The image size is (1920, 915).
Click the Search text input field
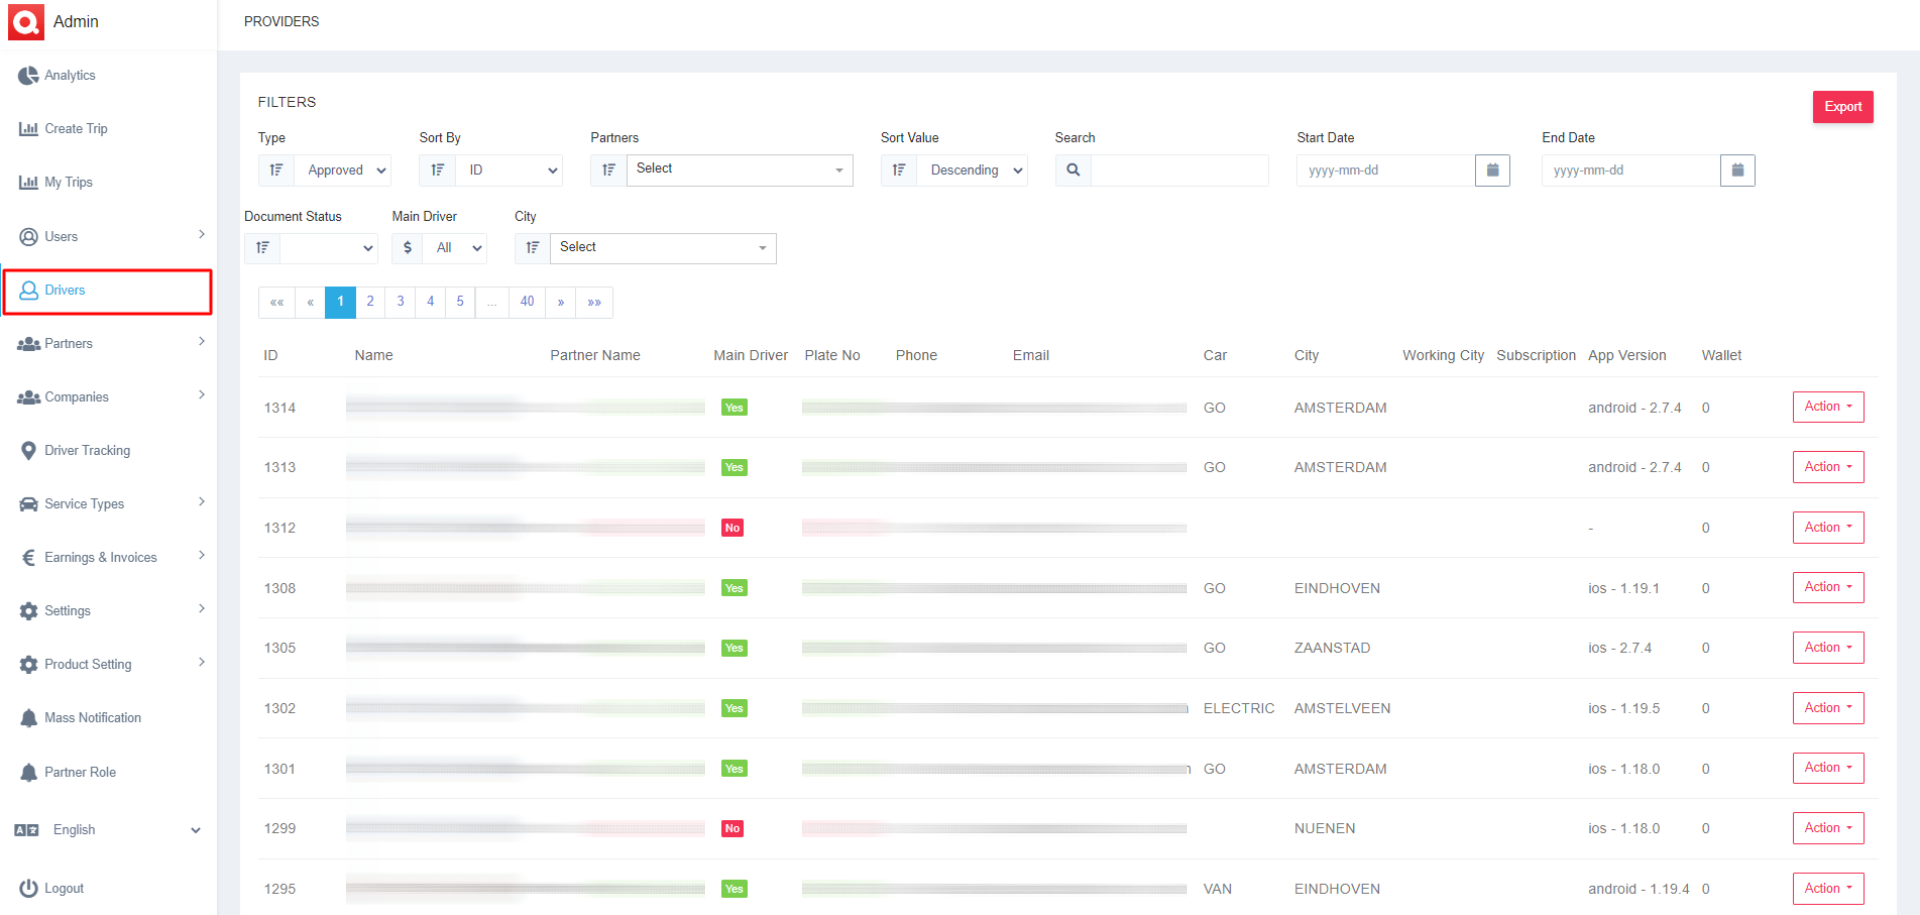pos(1179,170)
